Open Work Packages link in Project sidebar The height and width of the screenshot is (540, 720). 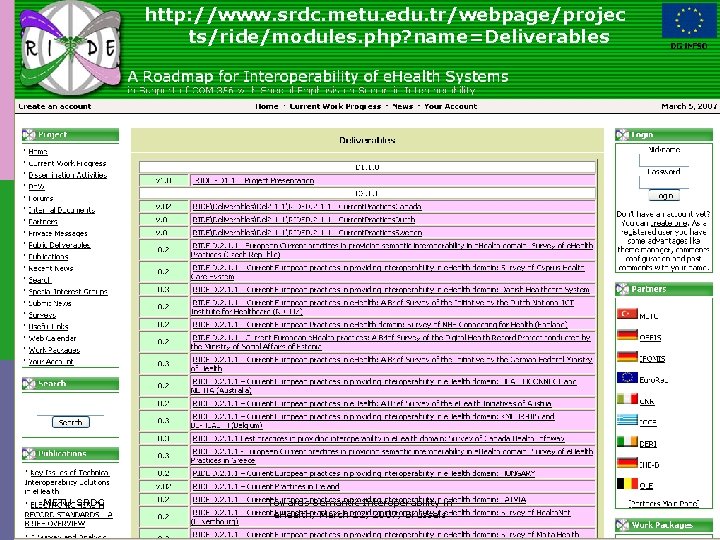click(54, 350)
